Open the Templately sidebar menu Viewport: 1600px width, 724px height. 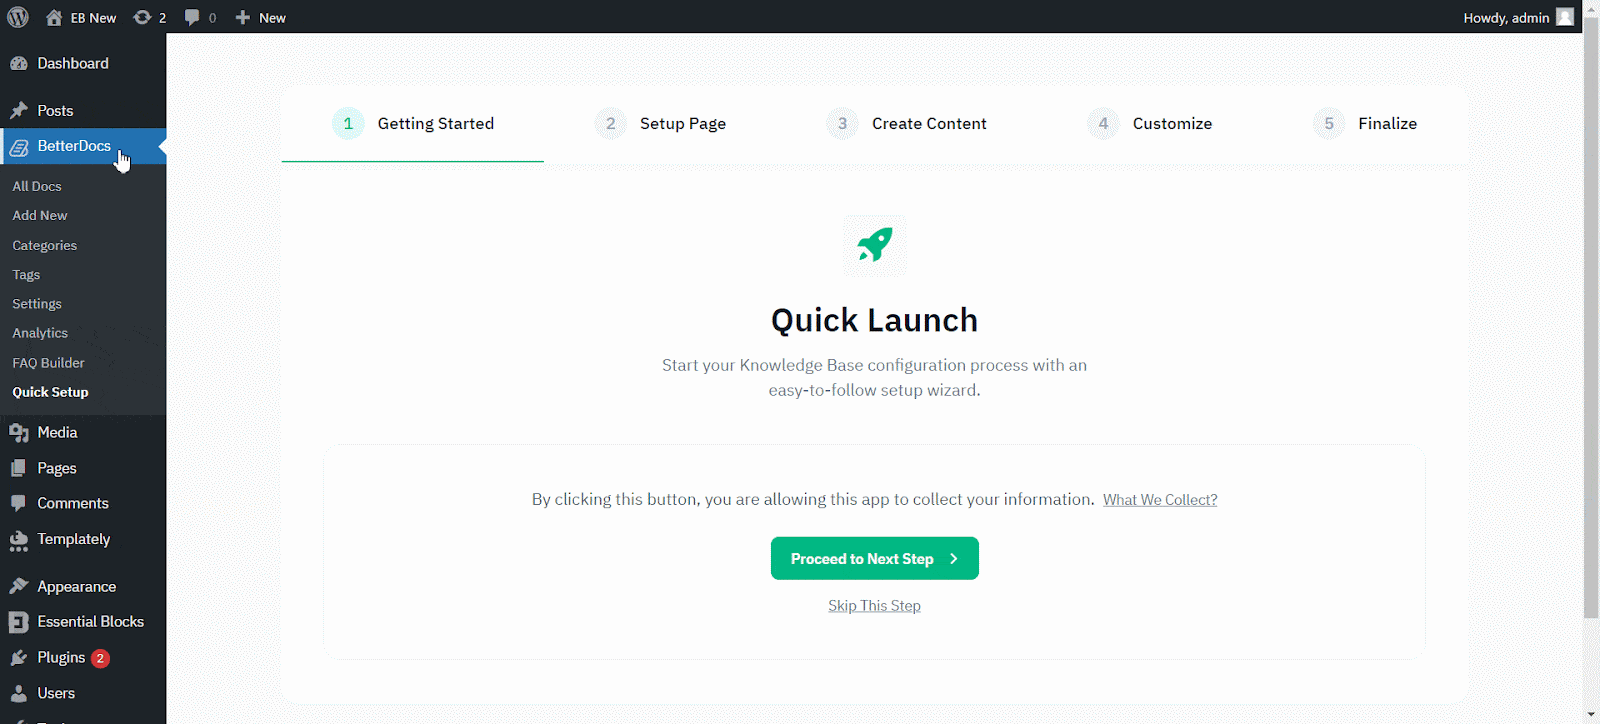click(x=73, y=539)
